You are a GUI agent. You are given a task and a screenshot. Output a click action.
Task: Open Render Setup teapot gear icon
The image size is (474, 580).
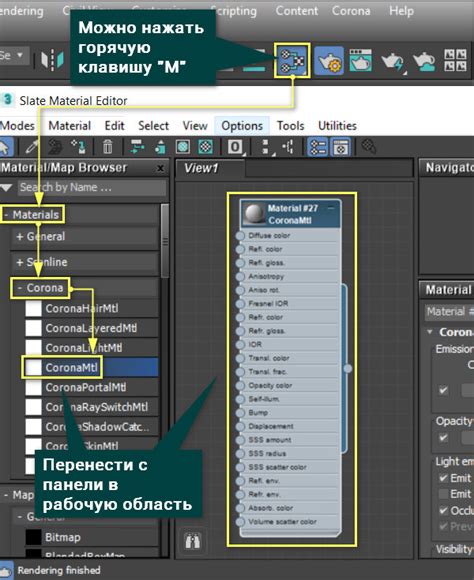click(x=329, y=61)
